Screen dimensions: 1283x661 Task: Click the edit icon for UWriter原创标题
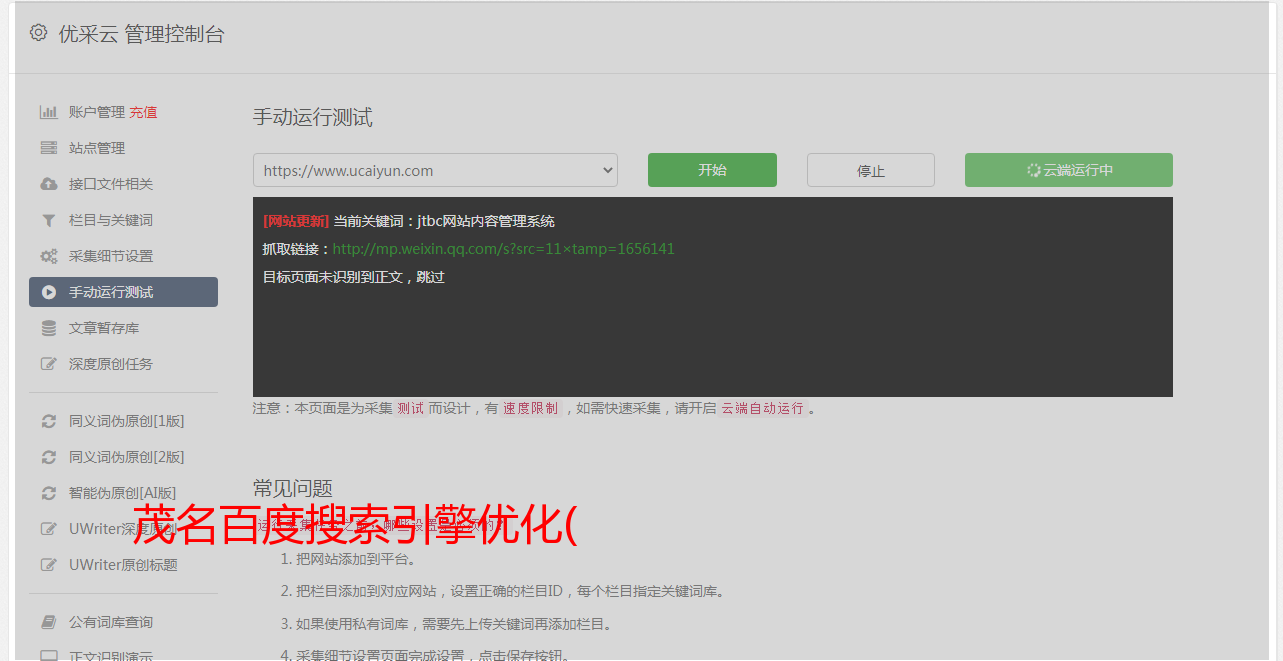coord(48,565)
